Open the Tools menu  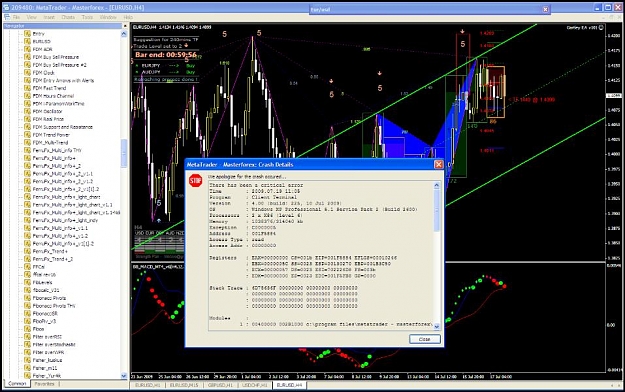coord(87,17)
